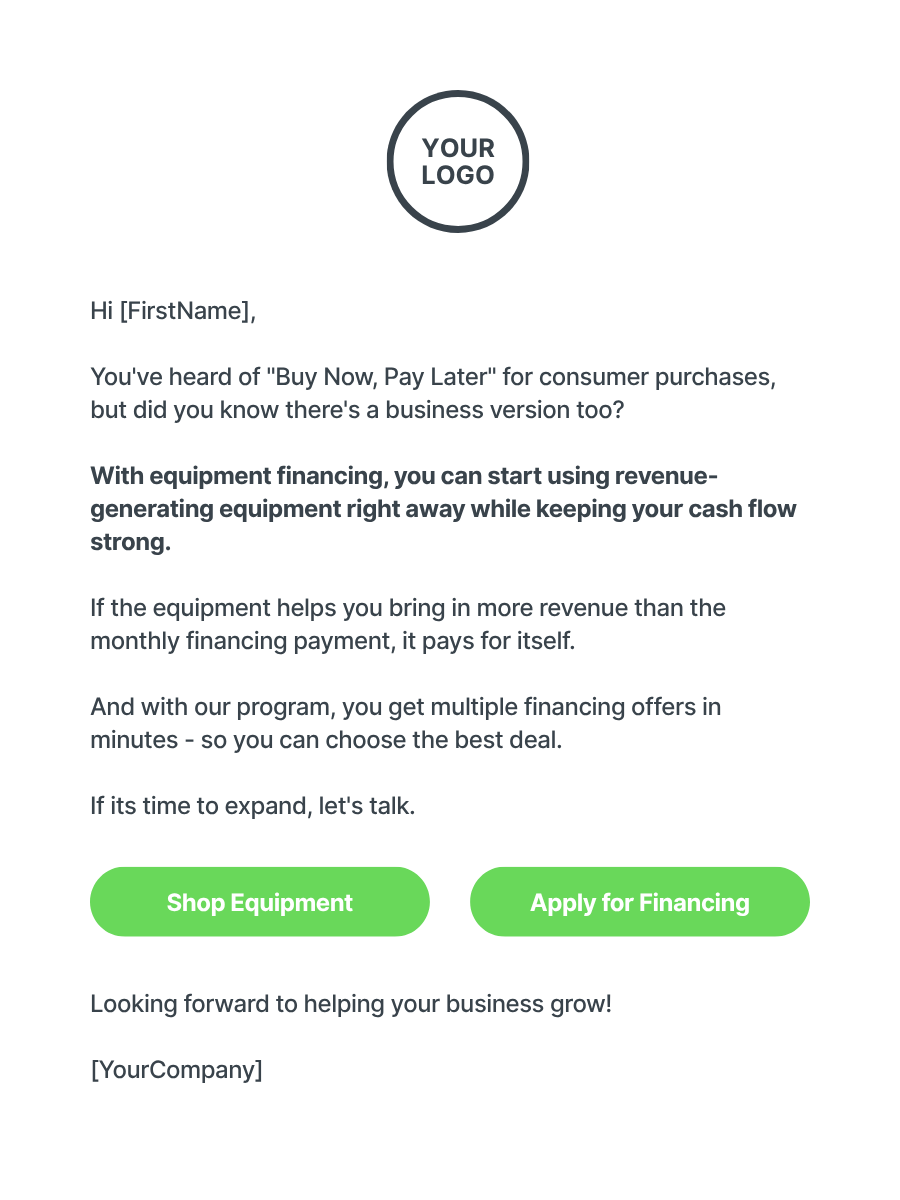Select the Apply for Financing button
900x1200 pixels.
pos(640,902)
